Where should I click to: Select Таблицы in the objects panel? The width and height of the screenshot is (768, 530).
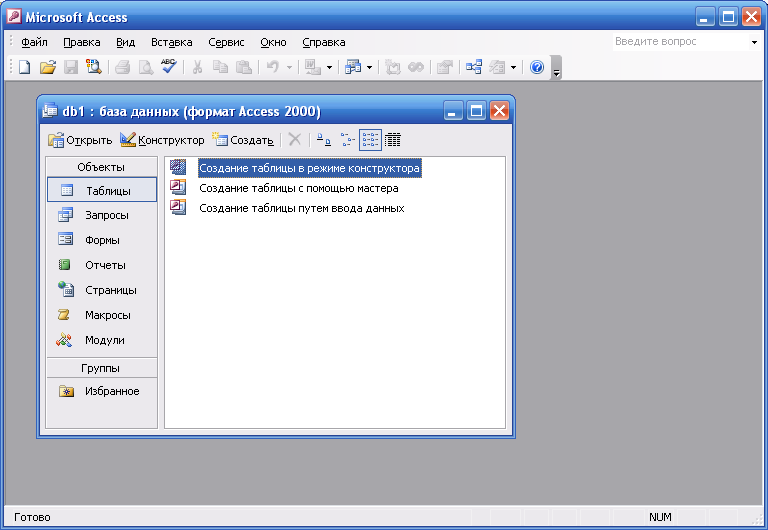coord(102,190)
